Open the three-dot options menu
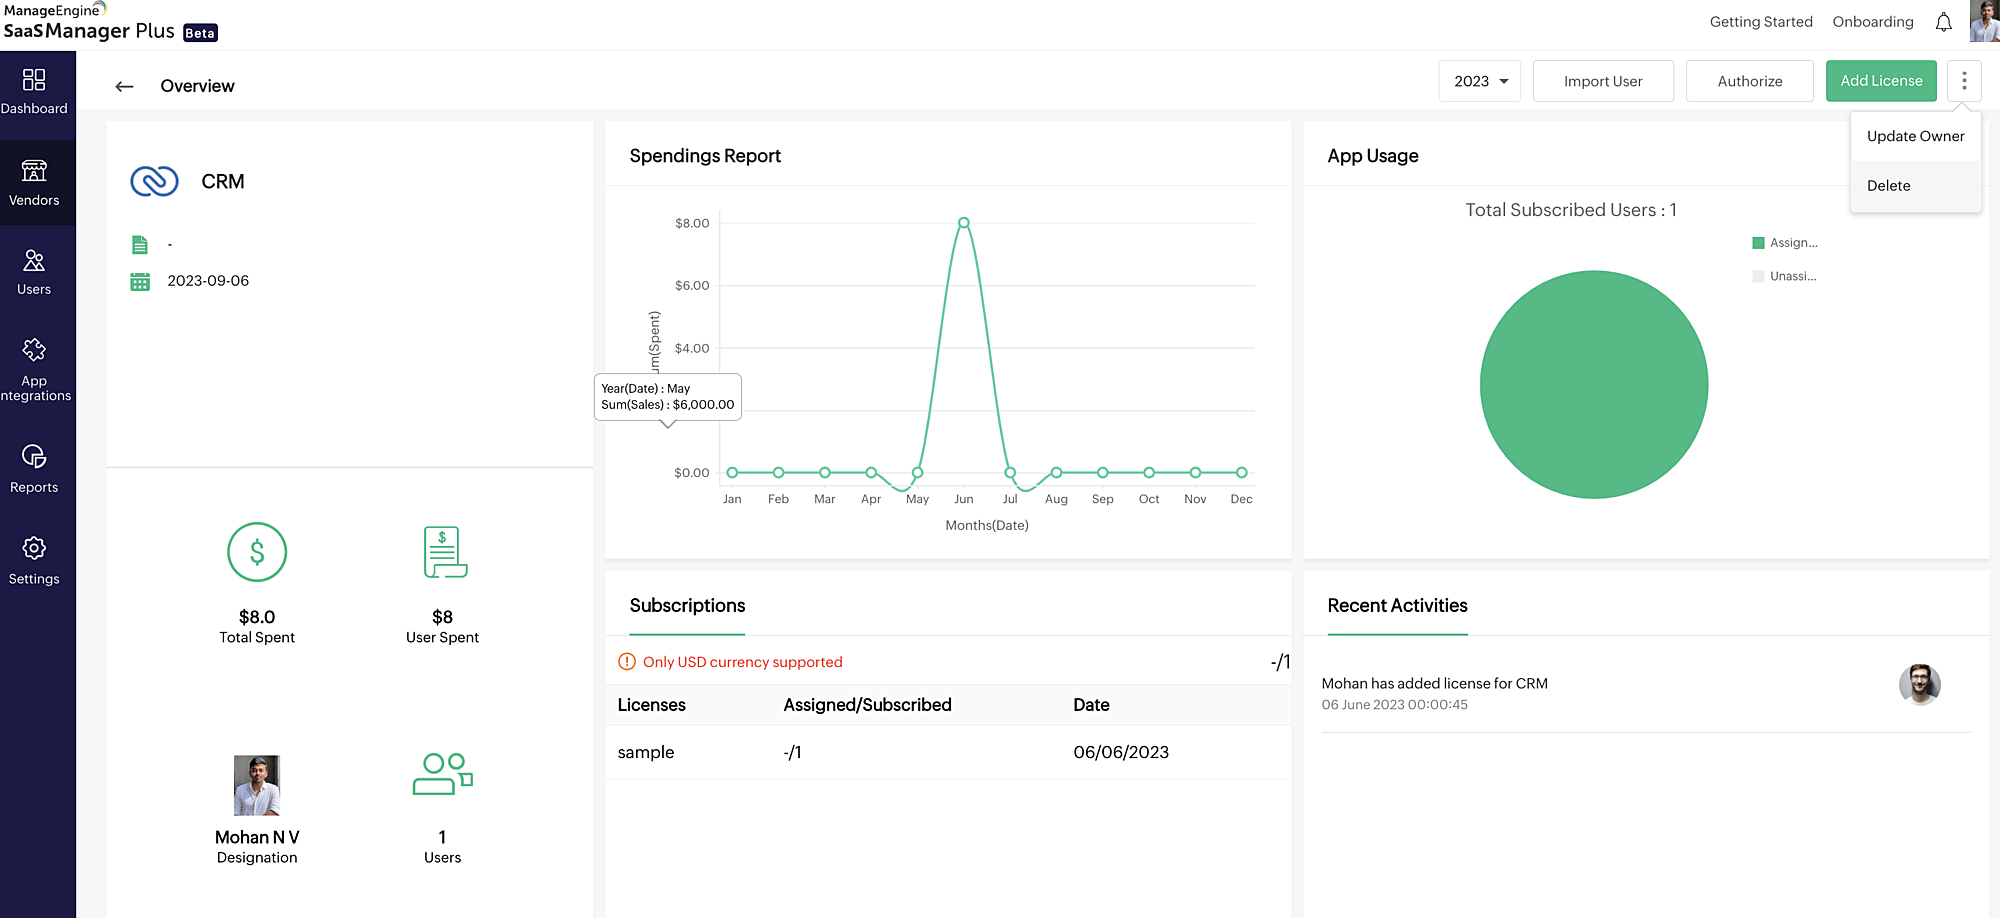 pos(1964,80)
